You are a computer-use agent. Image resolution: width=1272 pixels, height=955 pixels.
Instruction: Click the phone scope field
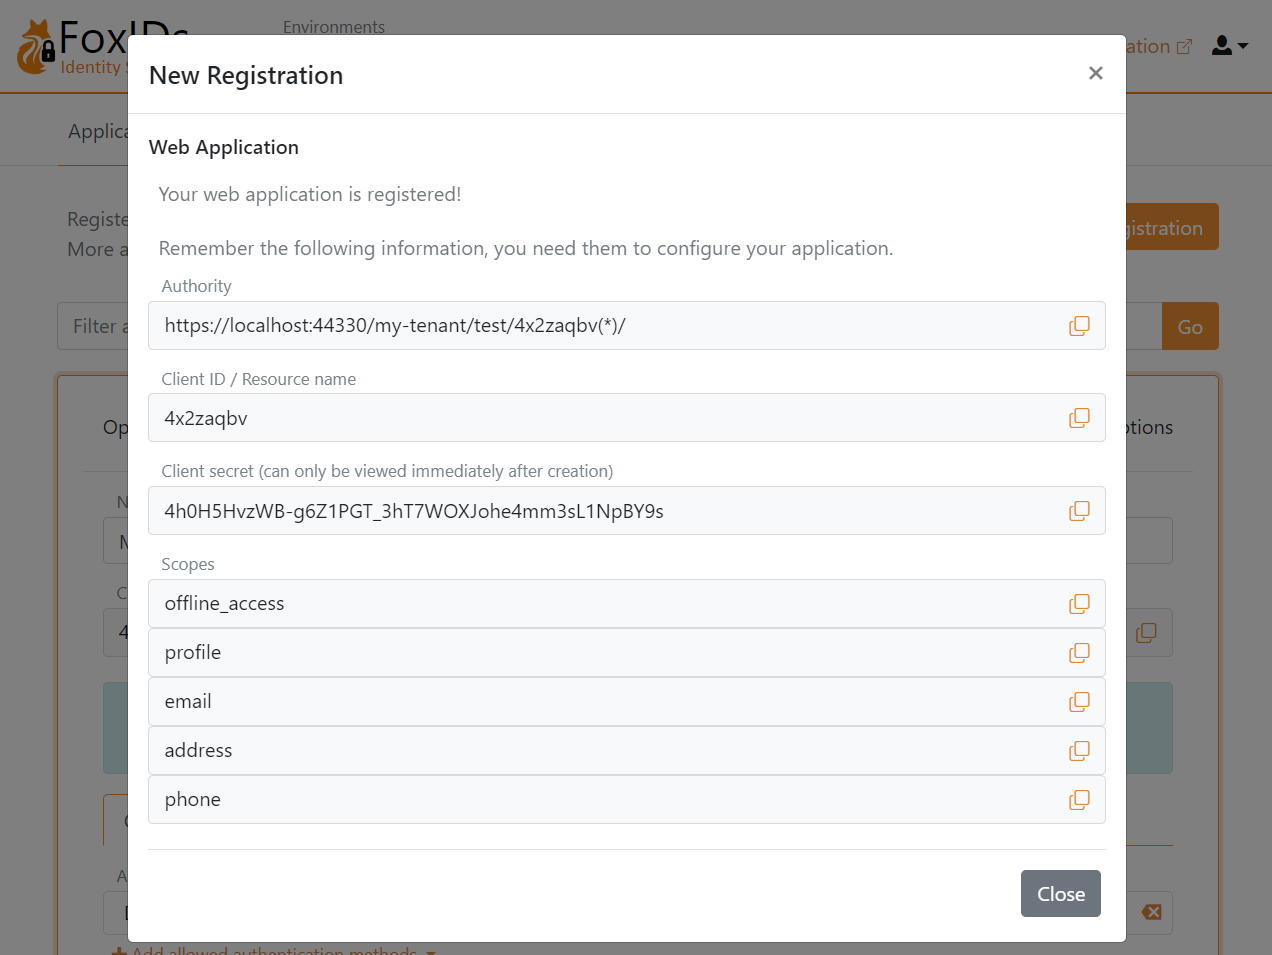[x=600, y=800]
